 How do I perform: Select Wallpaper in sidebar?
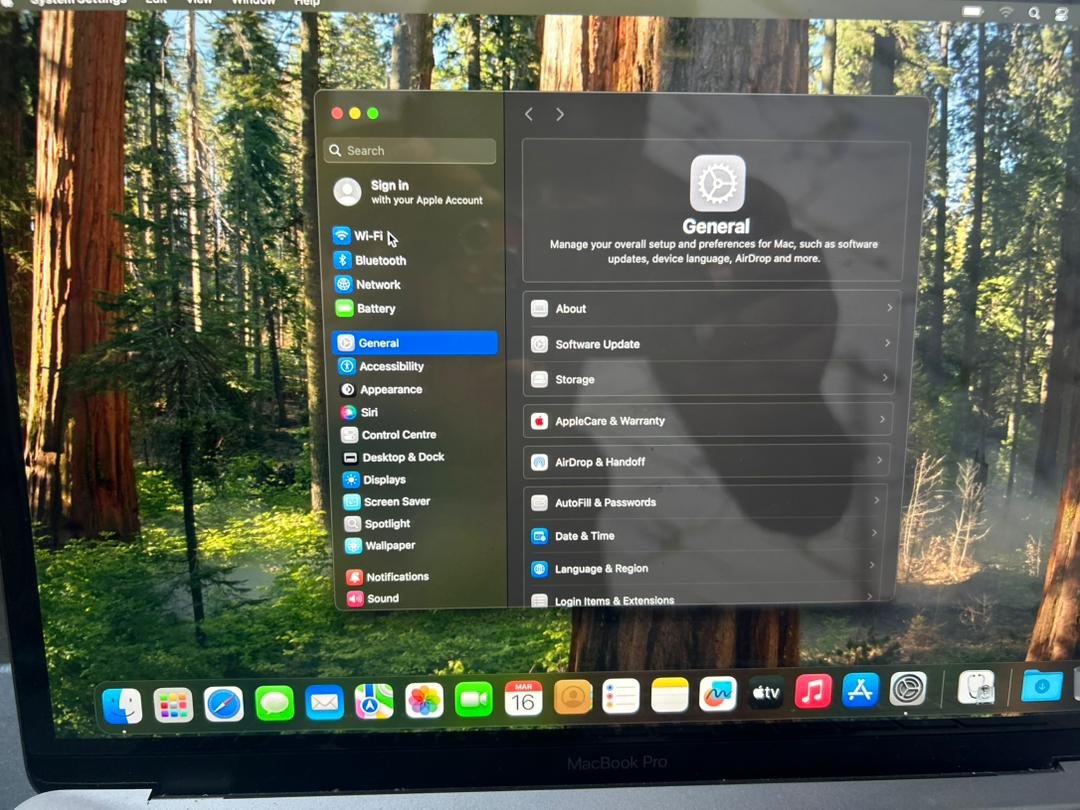390,546
